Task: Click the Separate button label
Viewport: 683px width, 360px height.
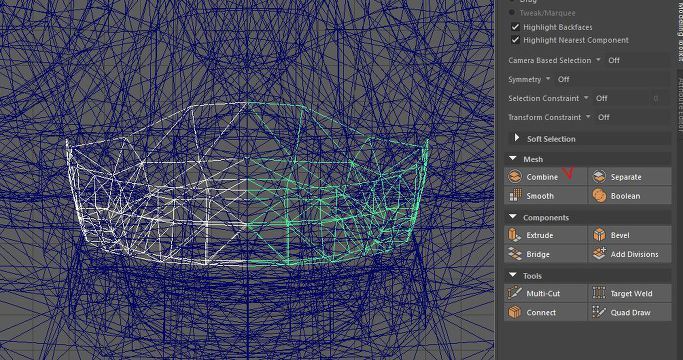Action: [626, 177]
